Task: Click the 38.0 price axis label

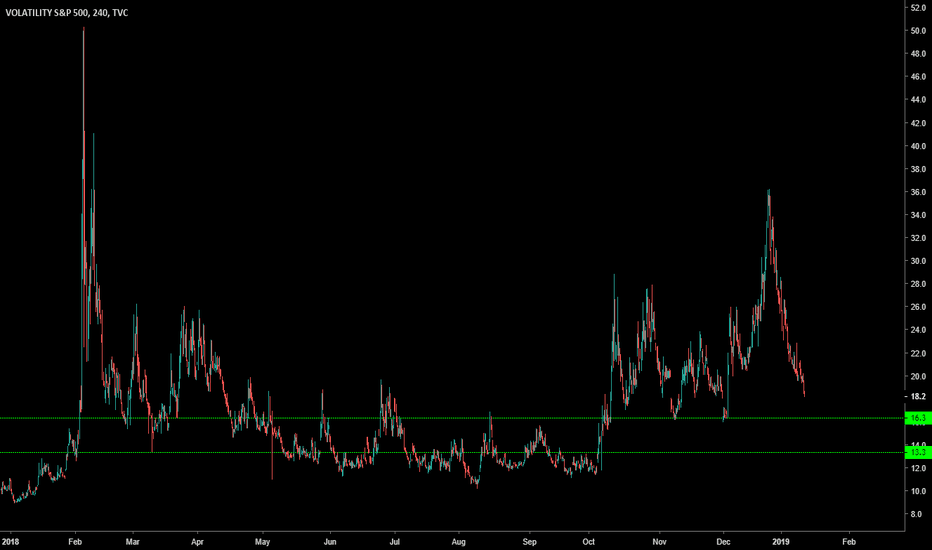Action: click(918, 169)
